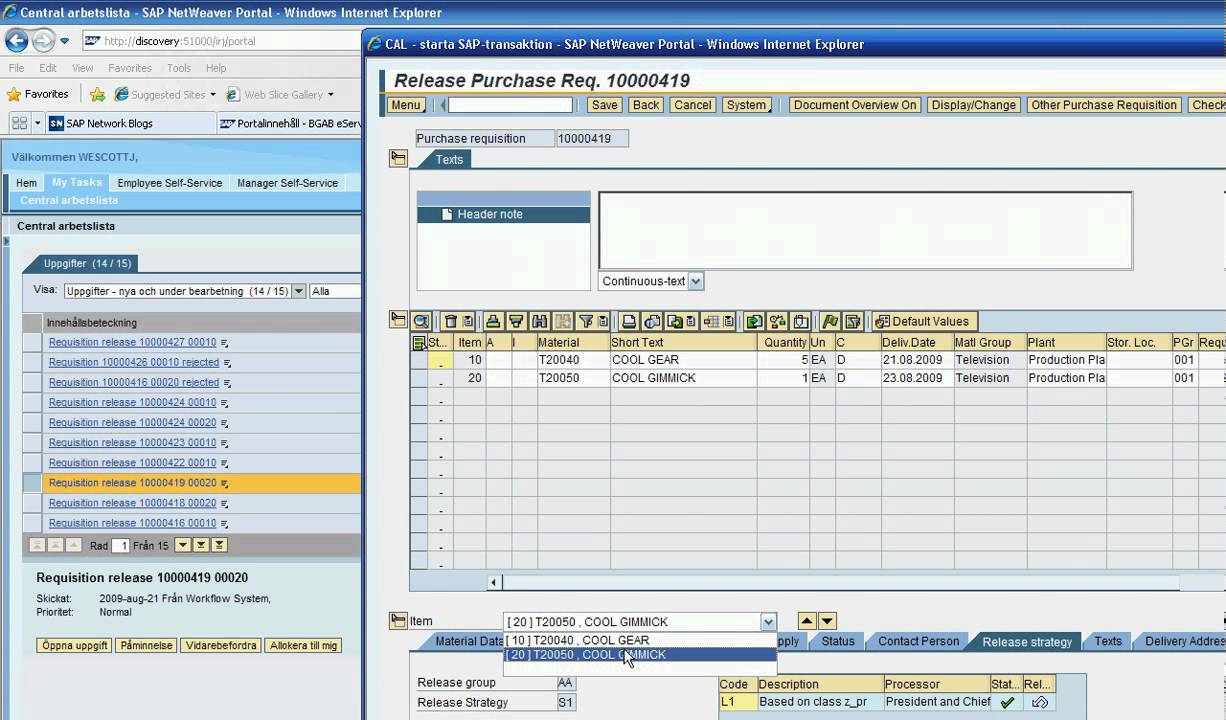
Task: Open action menu icon for Requisition release 10000427
Action: (225, 343)
